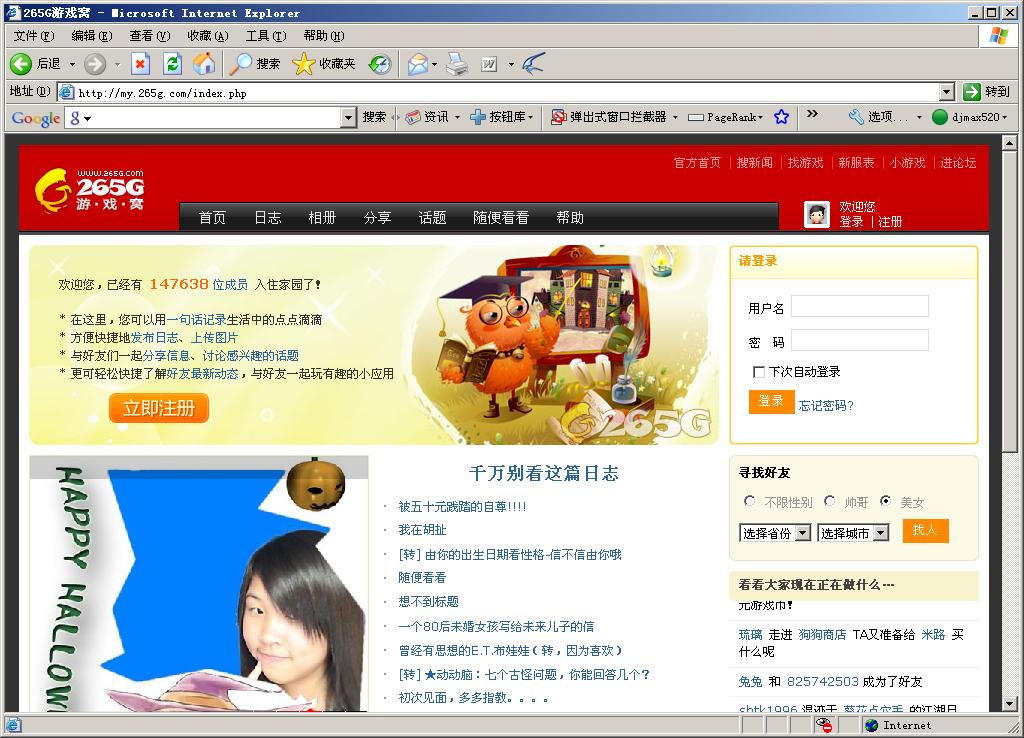Click Google toolbar 搜索 button
This screenshot has height=738, width=1024.
[x=375, y=118]
